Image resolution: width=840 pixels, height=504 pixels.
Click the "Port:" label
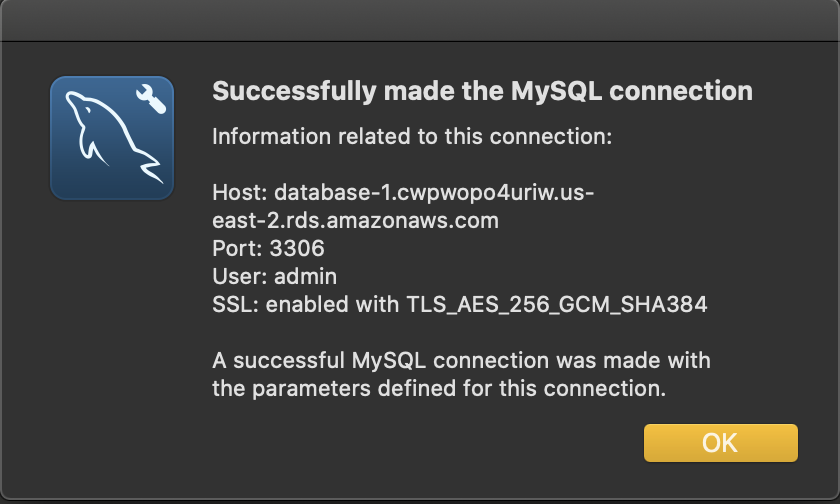click(x=237, y=249)
